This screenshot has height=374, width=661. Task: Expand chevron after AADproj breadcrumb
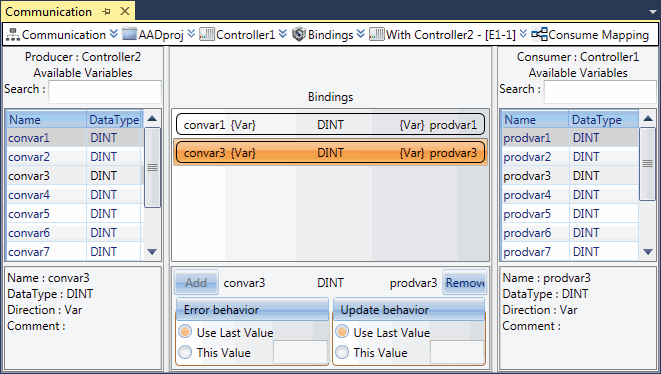(x=191, y=33)
